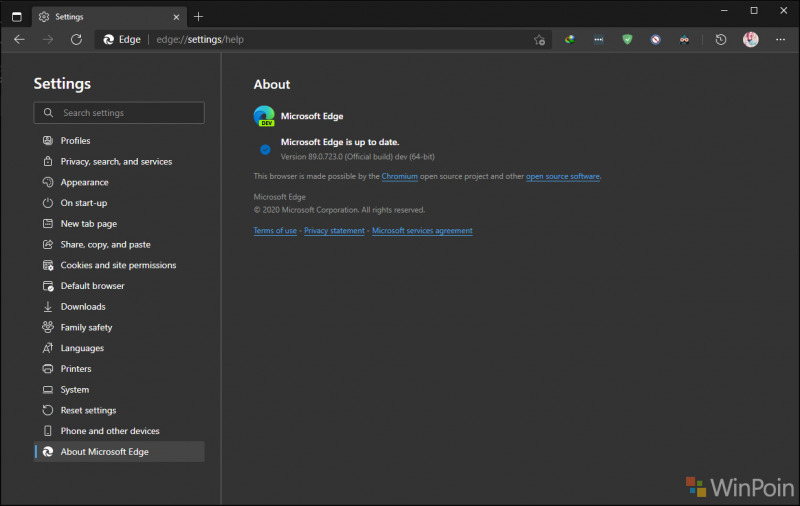Click the Microsoft Edge Dev logo

pos(264,116)
